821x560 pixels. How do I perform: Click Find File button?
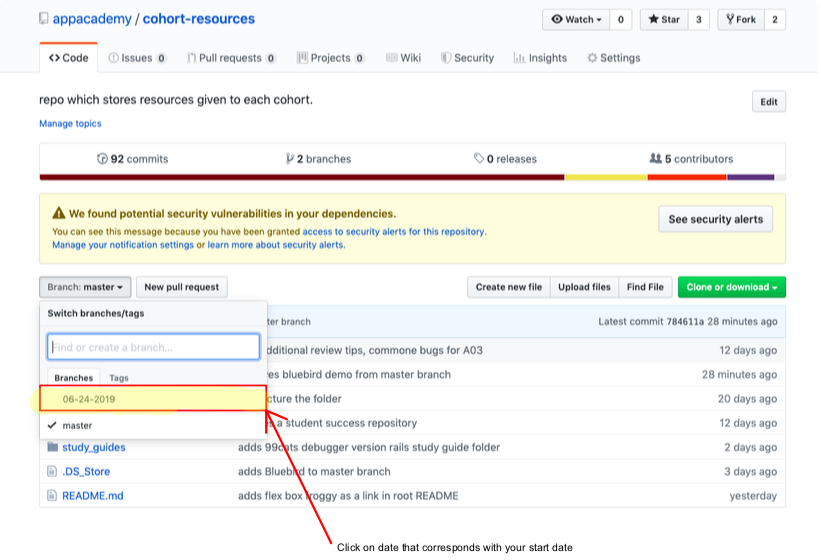[x=645, y=287]
